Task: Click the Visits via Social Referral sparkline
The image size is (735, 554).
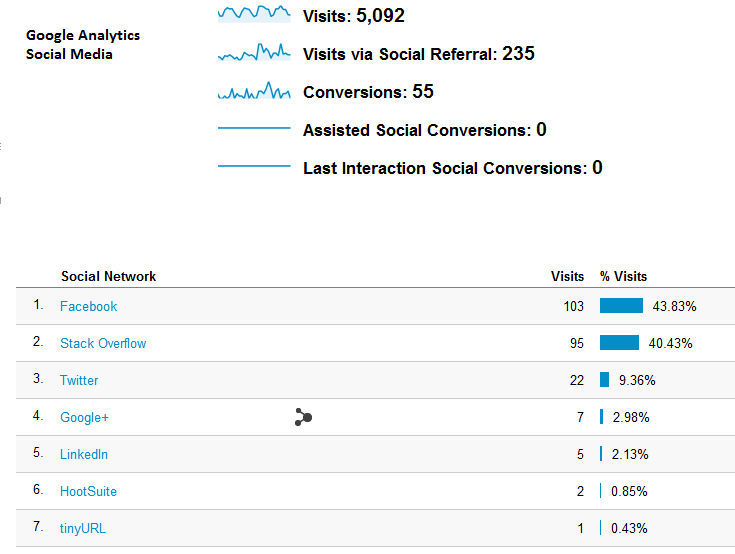Action: (254, 52)
